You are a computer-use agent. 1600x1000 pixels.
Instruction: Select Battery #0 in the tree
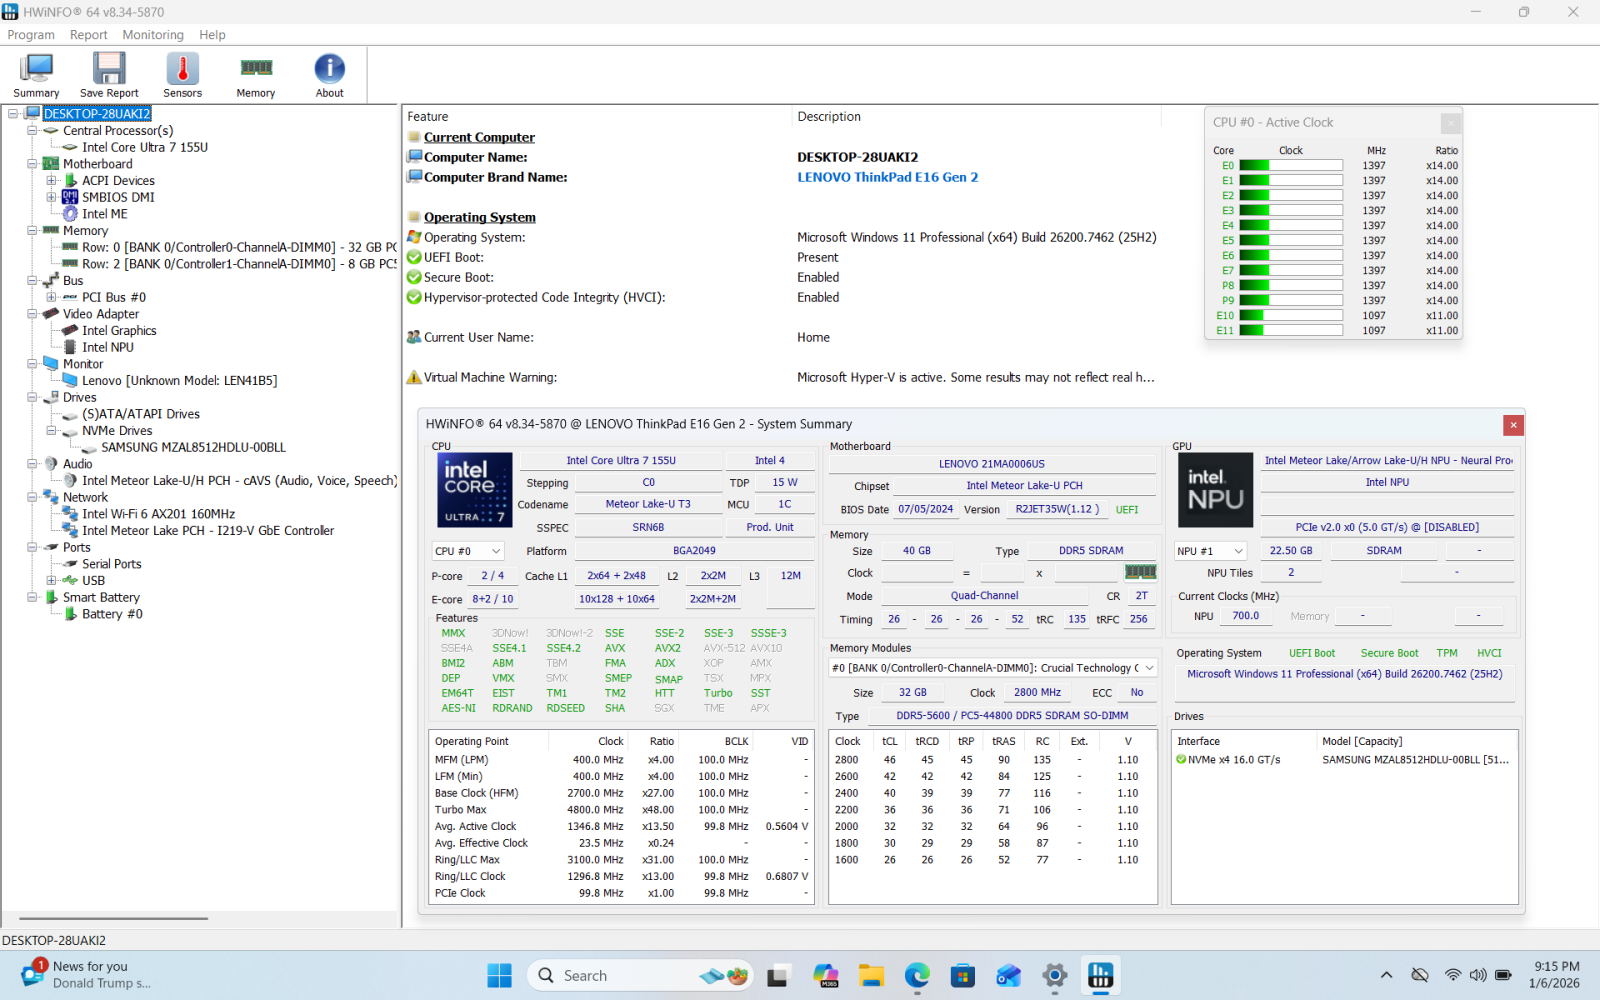pyautogui.click(x=112, y=614)
